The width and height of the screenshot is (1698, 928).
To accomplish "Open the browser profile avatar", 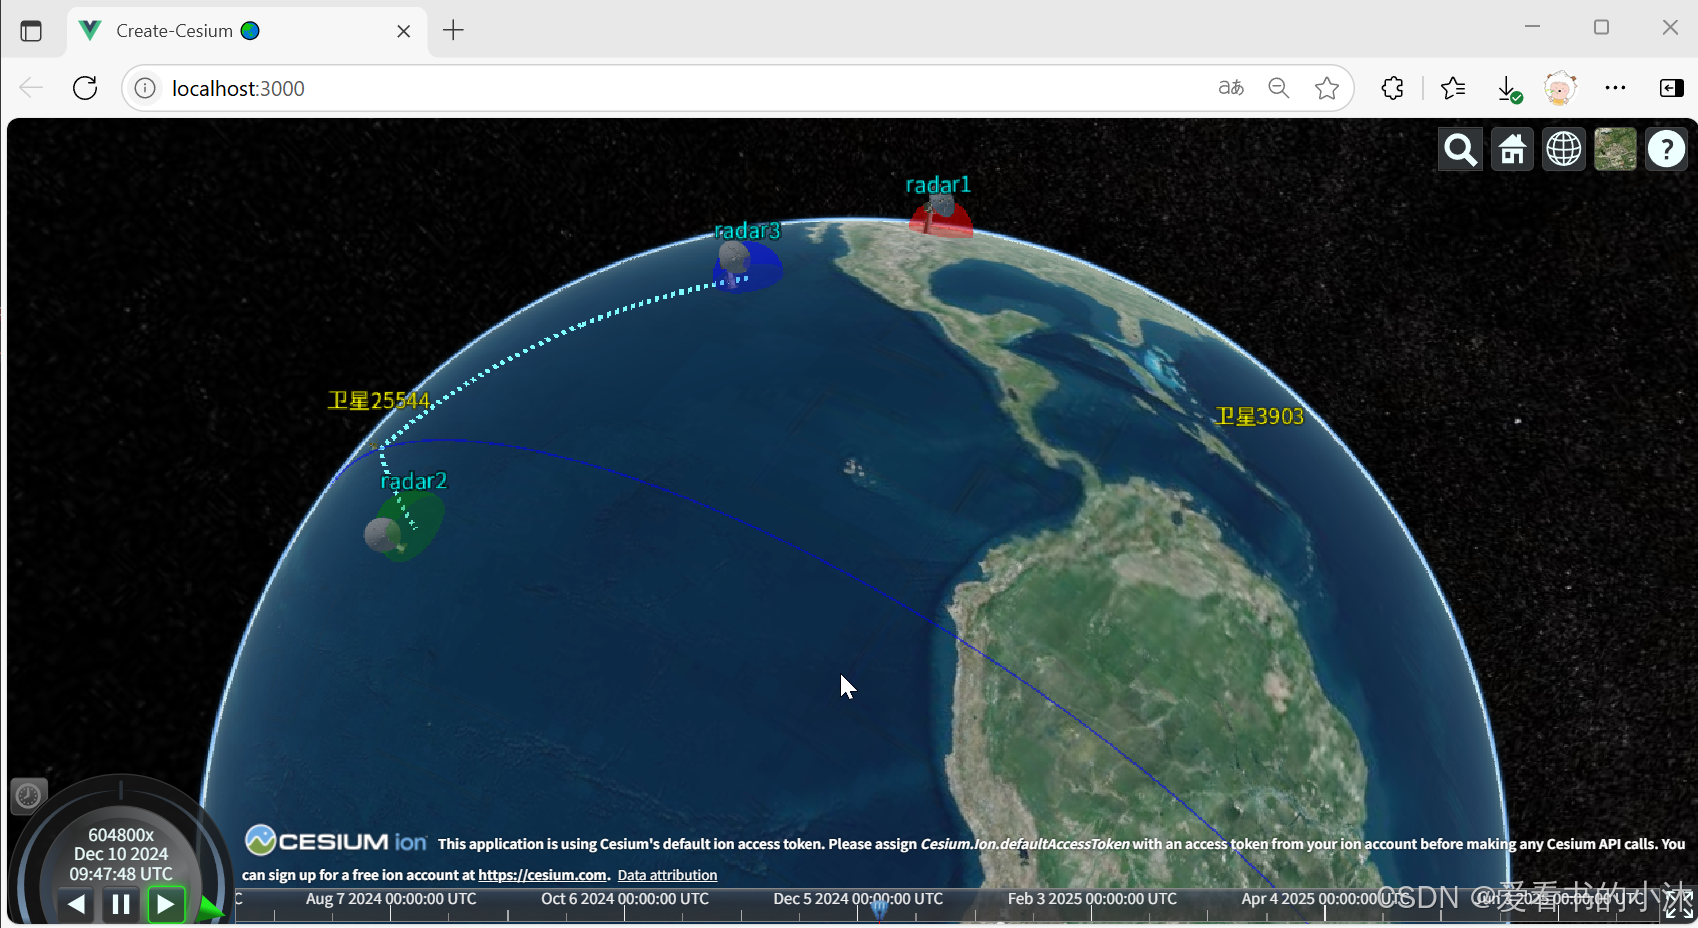I will [x=1560, y=88].
